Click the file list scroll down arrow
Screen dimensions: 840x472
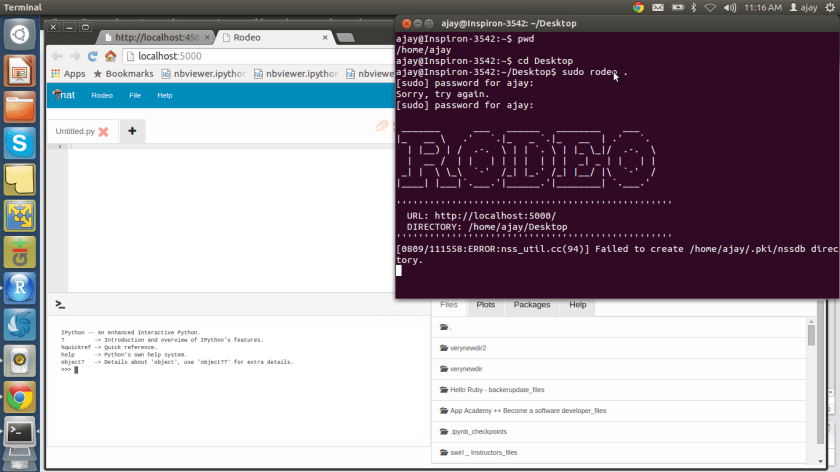[x=821, y=461]
